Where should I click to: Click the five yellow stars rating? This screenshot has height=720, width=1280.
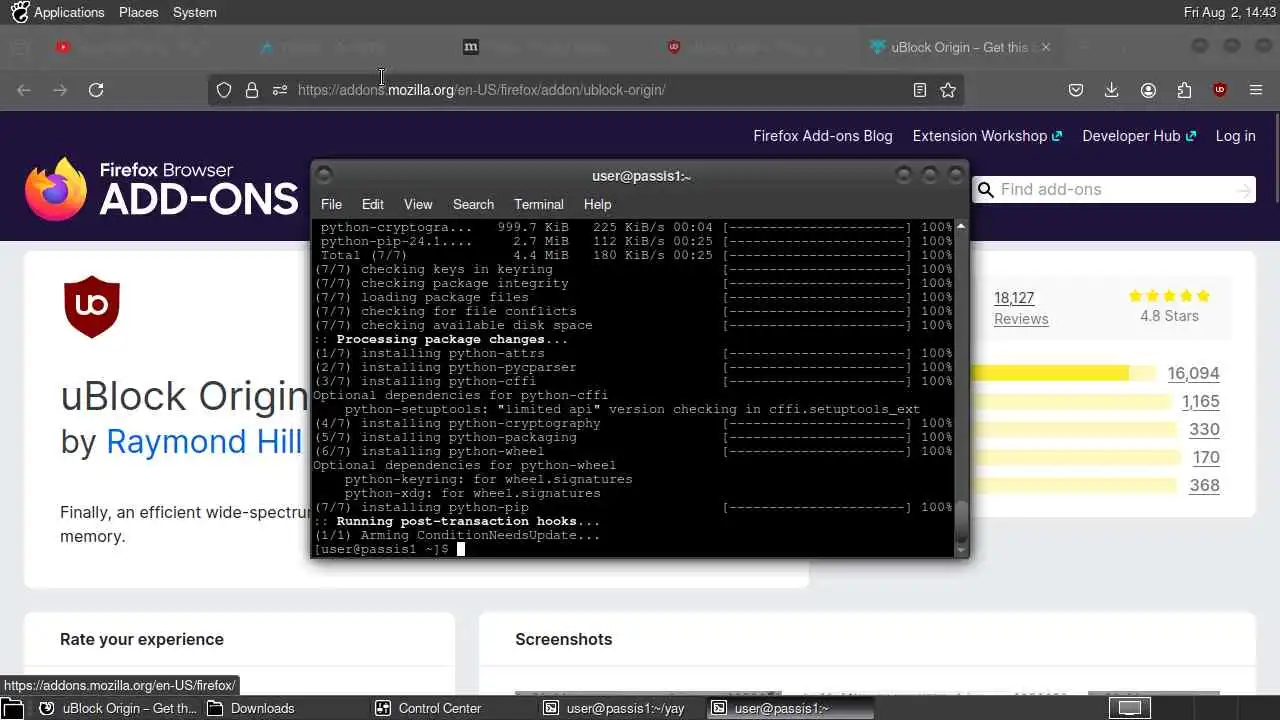pyautogui.click(x=1169, y=296)
